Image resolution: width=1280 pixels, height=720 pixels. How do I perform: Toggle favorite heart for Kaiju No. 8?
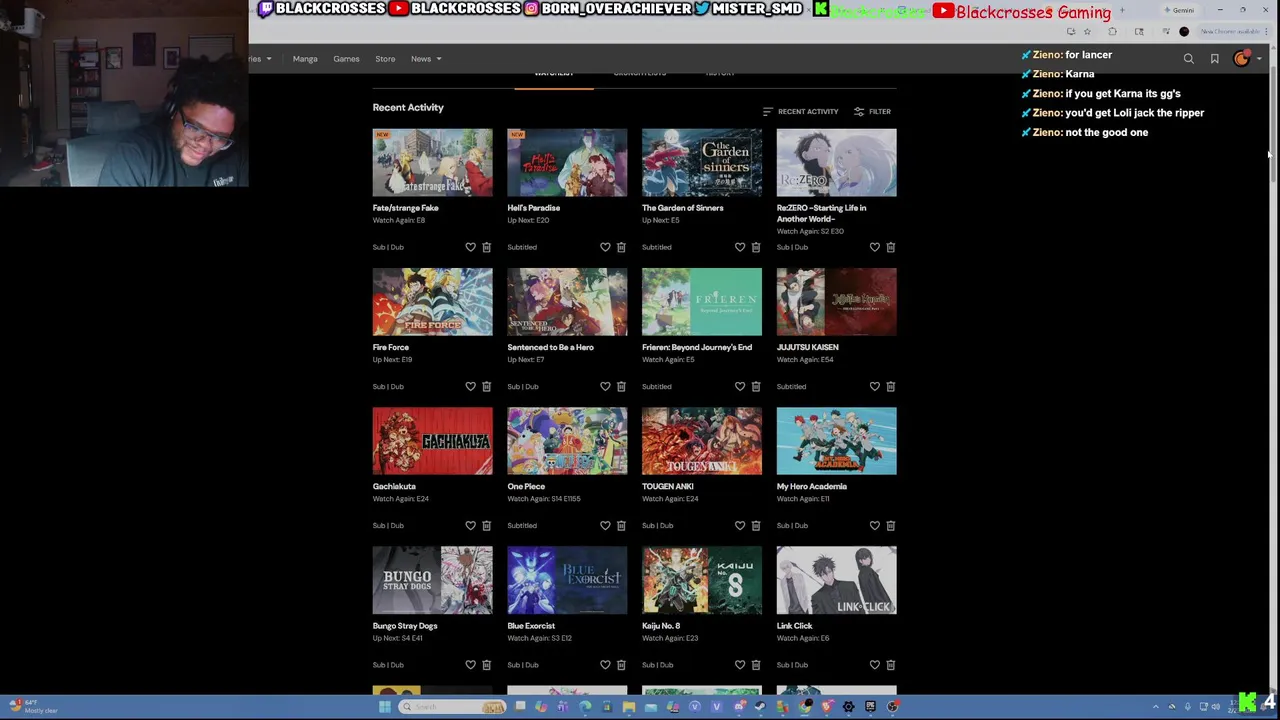click(x=740, y=665)
